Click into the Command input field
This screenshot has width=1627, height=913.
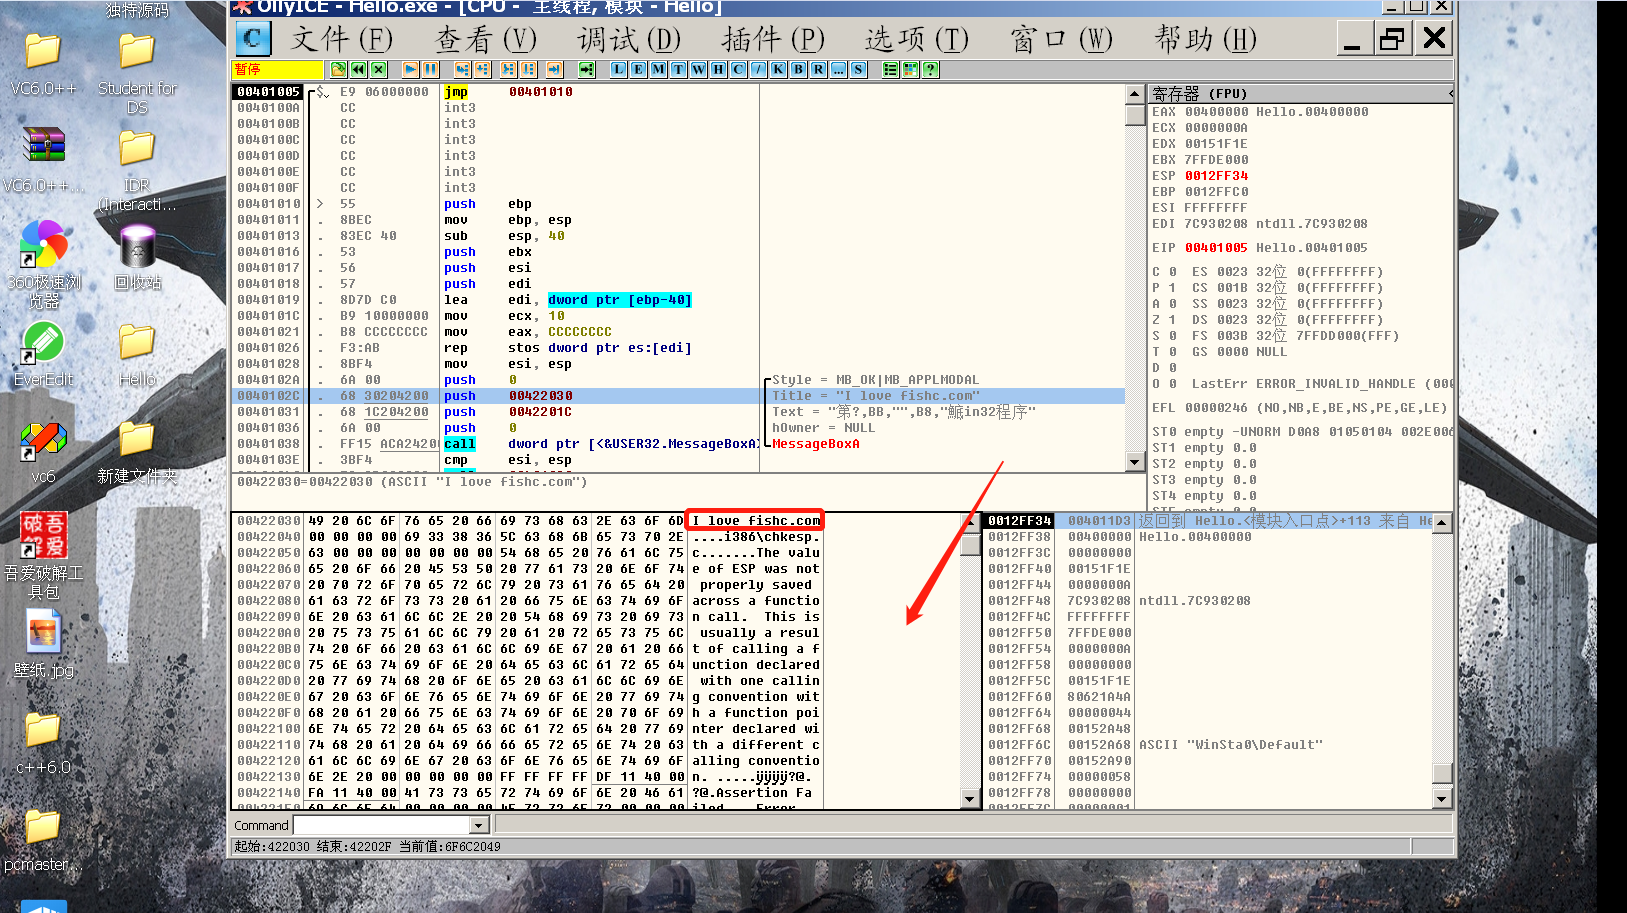pyautogui.click(x=382, y=825)
